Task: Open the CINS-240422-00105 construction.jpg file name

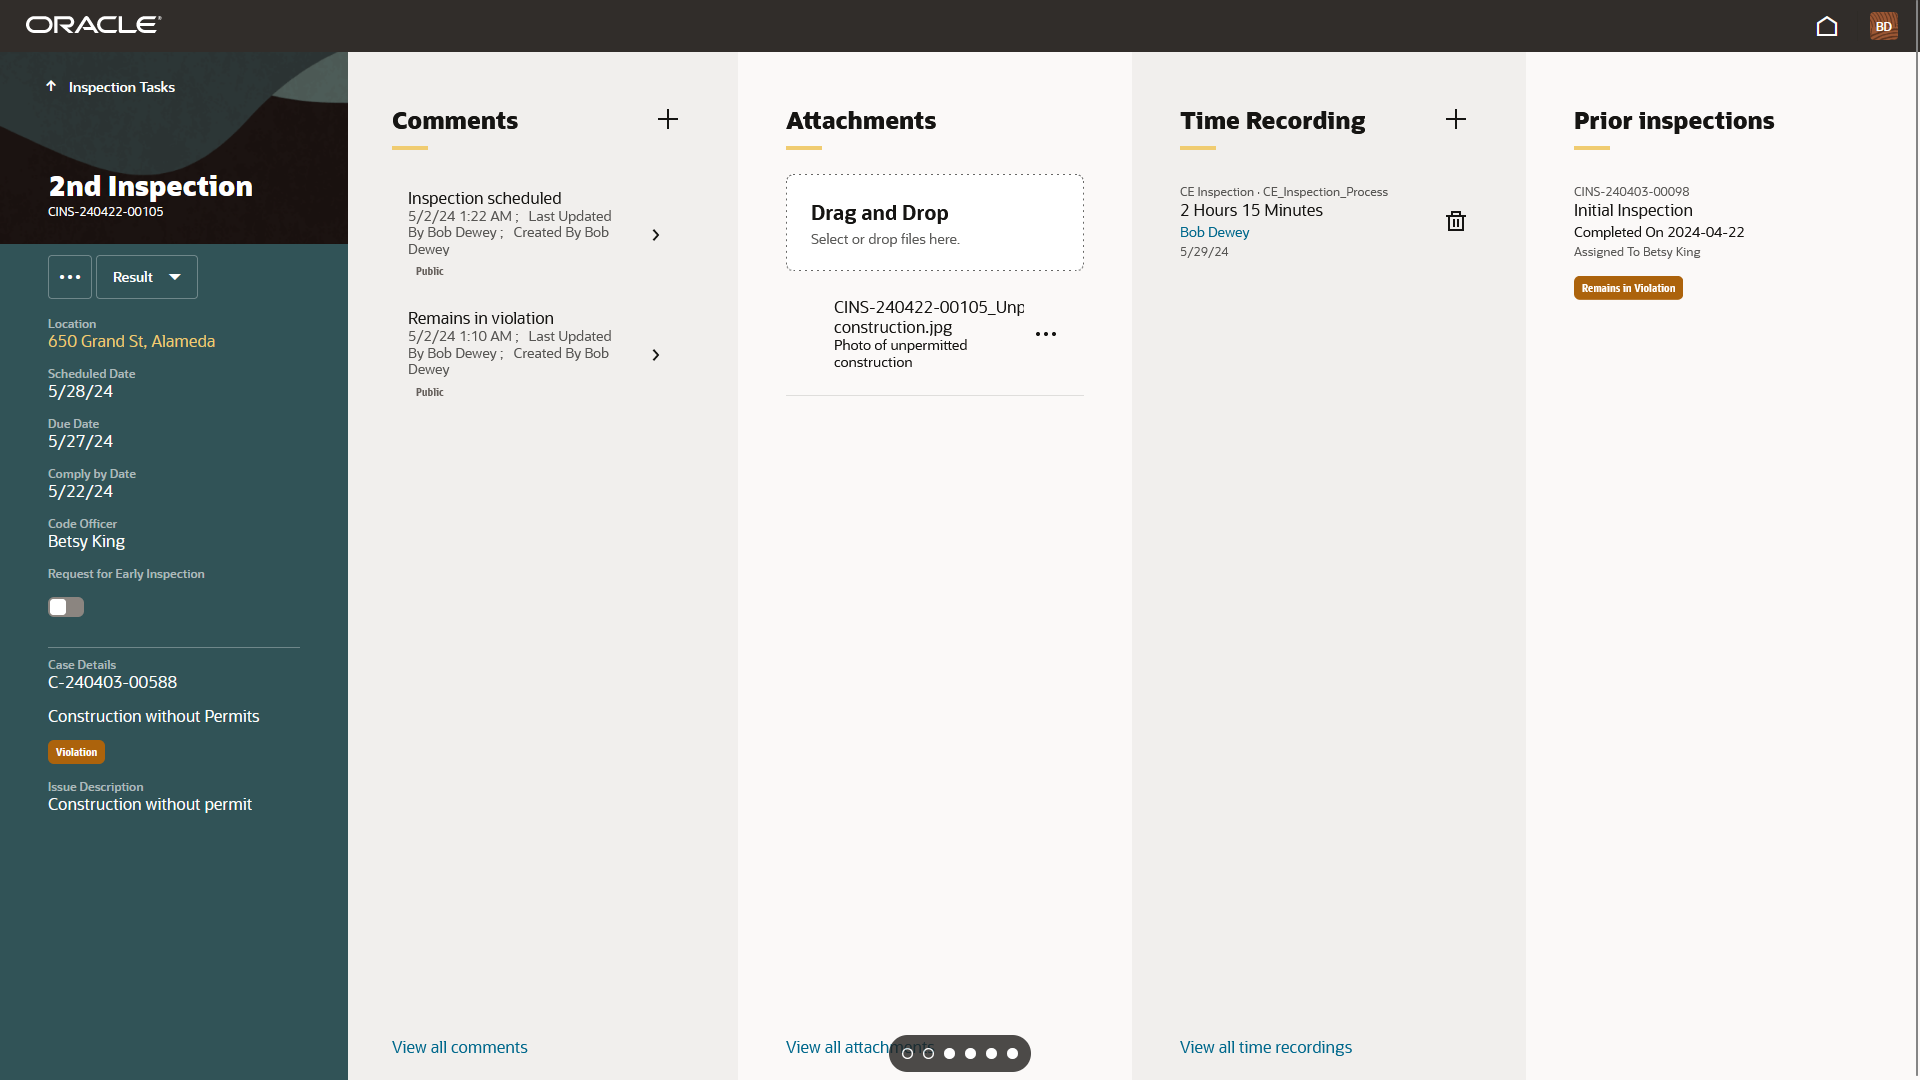Action: point(929,317)
